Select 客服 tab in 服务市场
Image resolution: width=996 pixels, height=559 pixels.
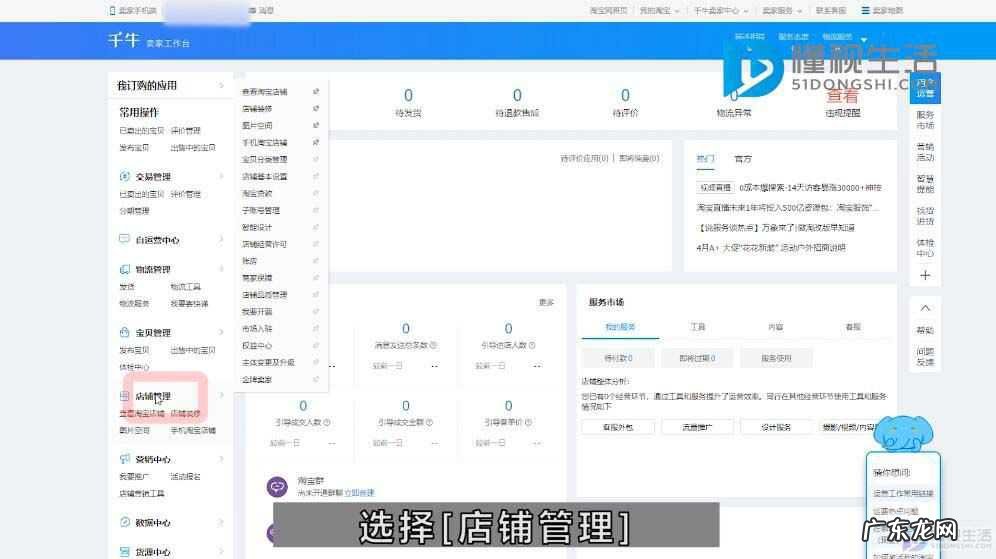coord(853,327)
